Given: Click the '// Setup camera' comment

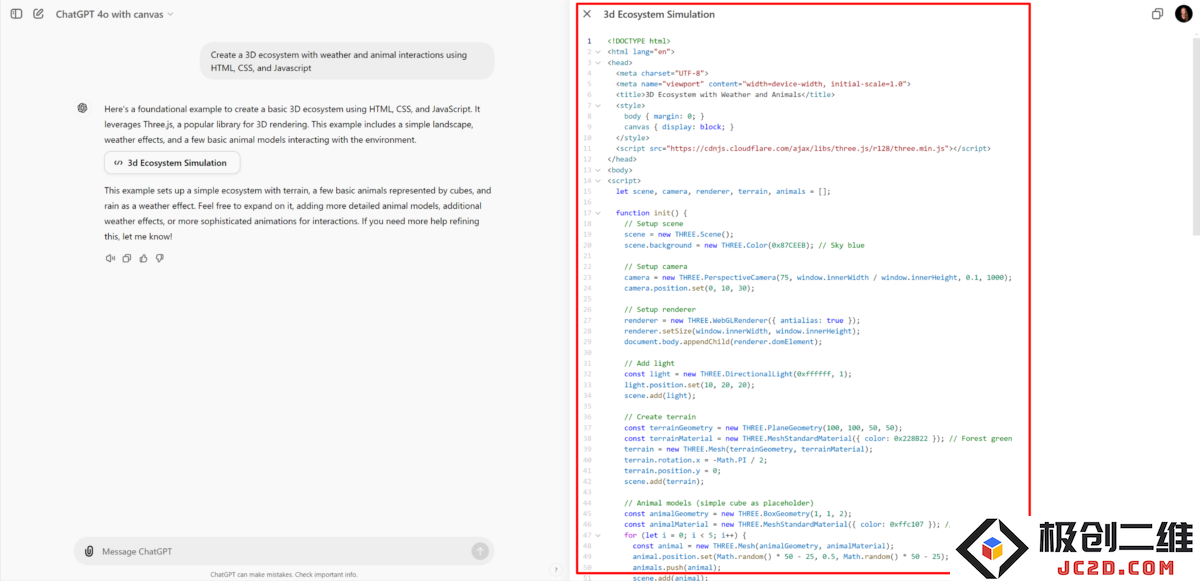Looking at the screenshot, I should click(656, 267).
